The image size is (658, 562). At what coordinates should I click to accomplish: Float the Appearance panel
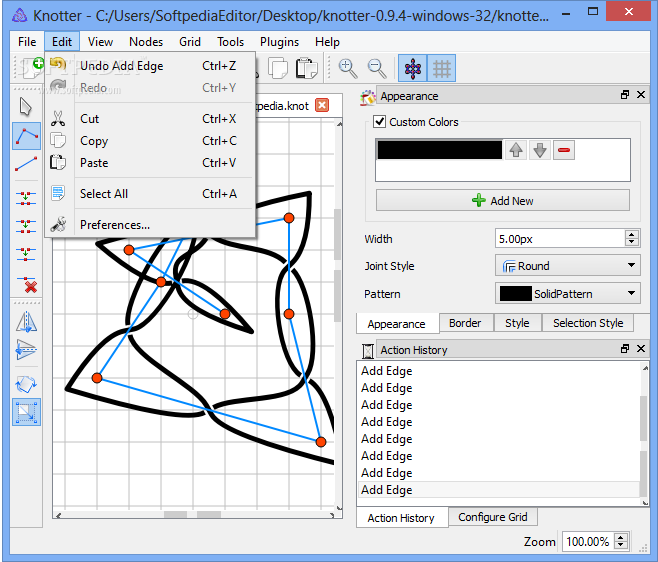point(625,95)
